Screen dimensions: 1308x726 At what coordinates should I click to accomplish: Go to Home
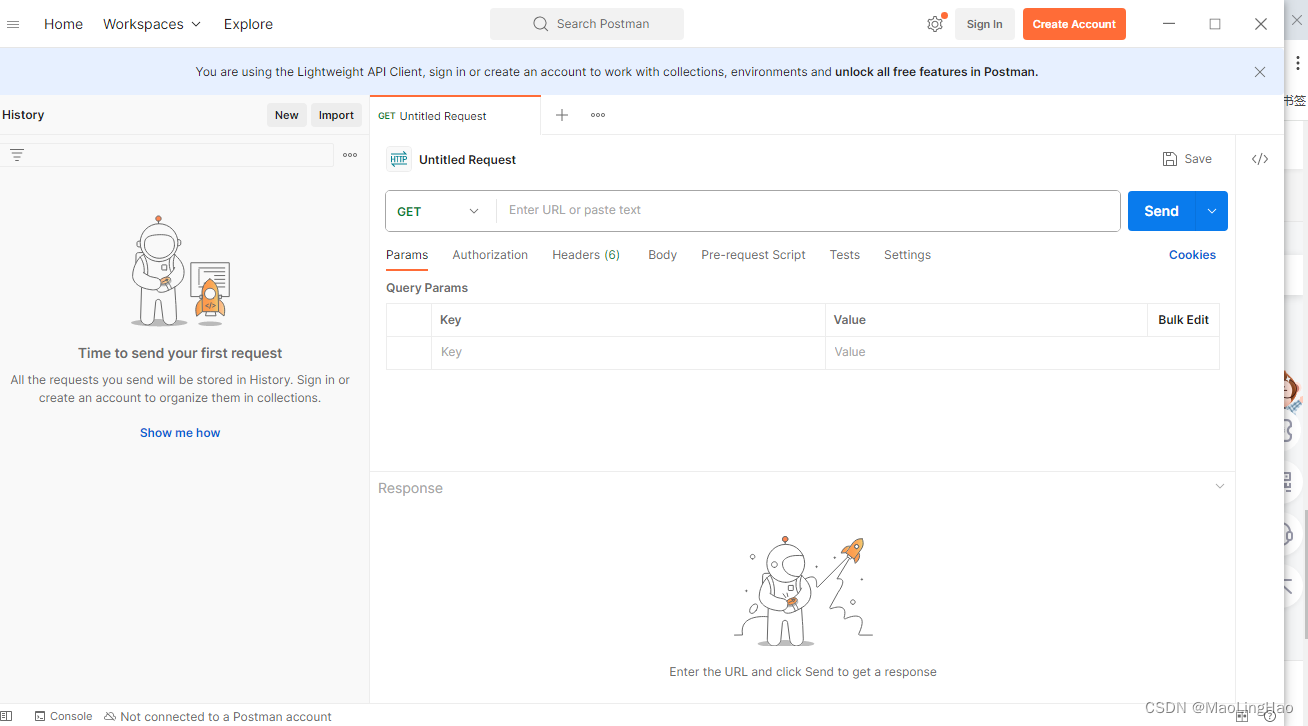[x=63, y=24]
